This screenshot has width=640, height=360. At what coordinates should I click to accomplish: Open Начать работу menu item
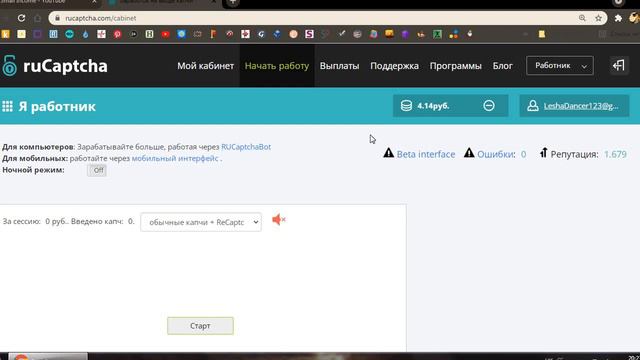[277, 66]
